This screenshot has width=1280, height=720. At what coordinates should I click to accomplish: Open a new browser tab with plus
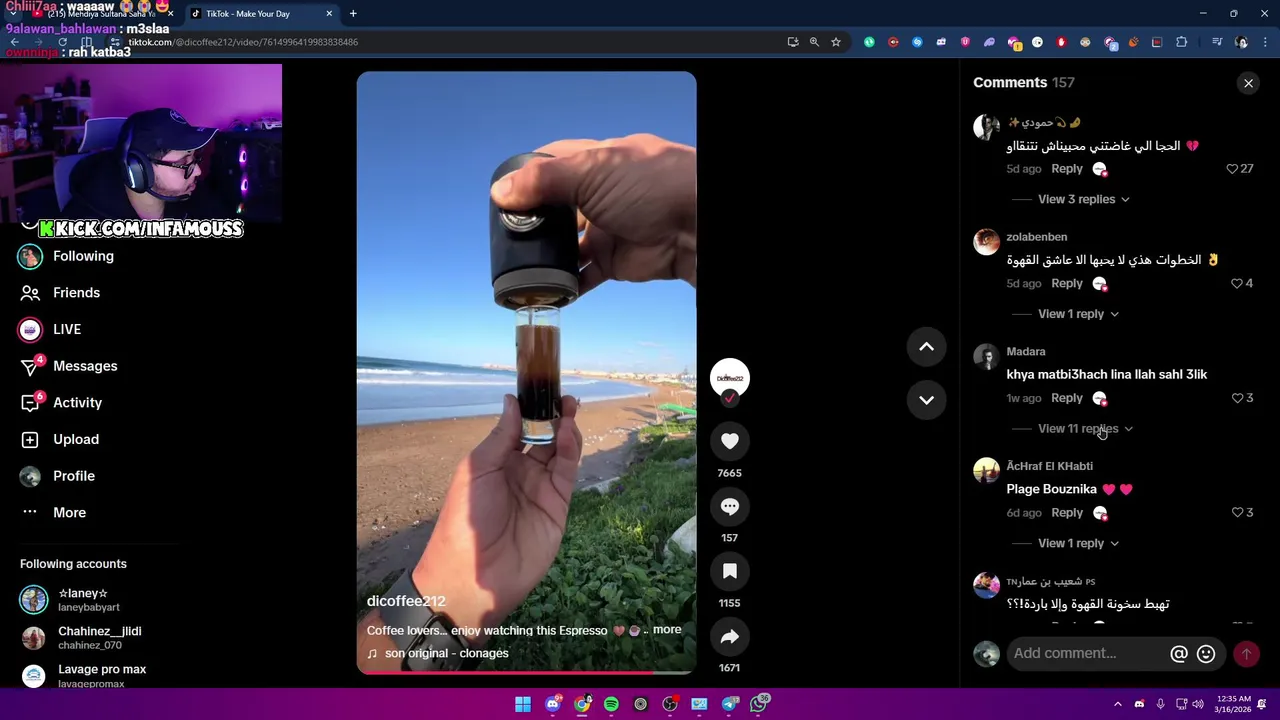click(353, 14)
